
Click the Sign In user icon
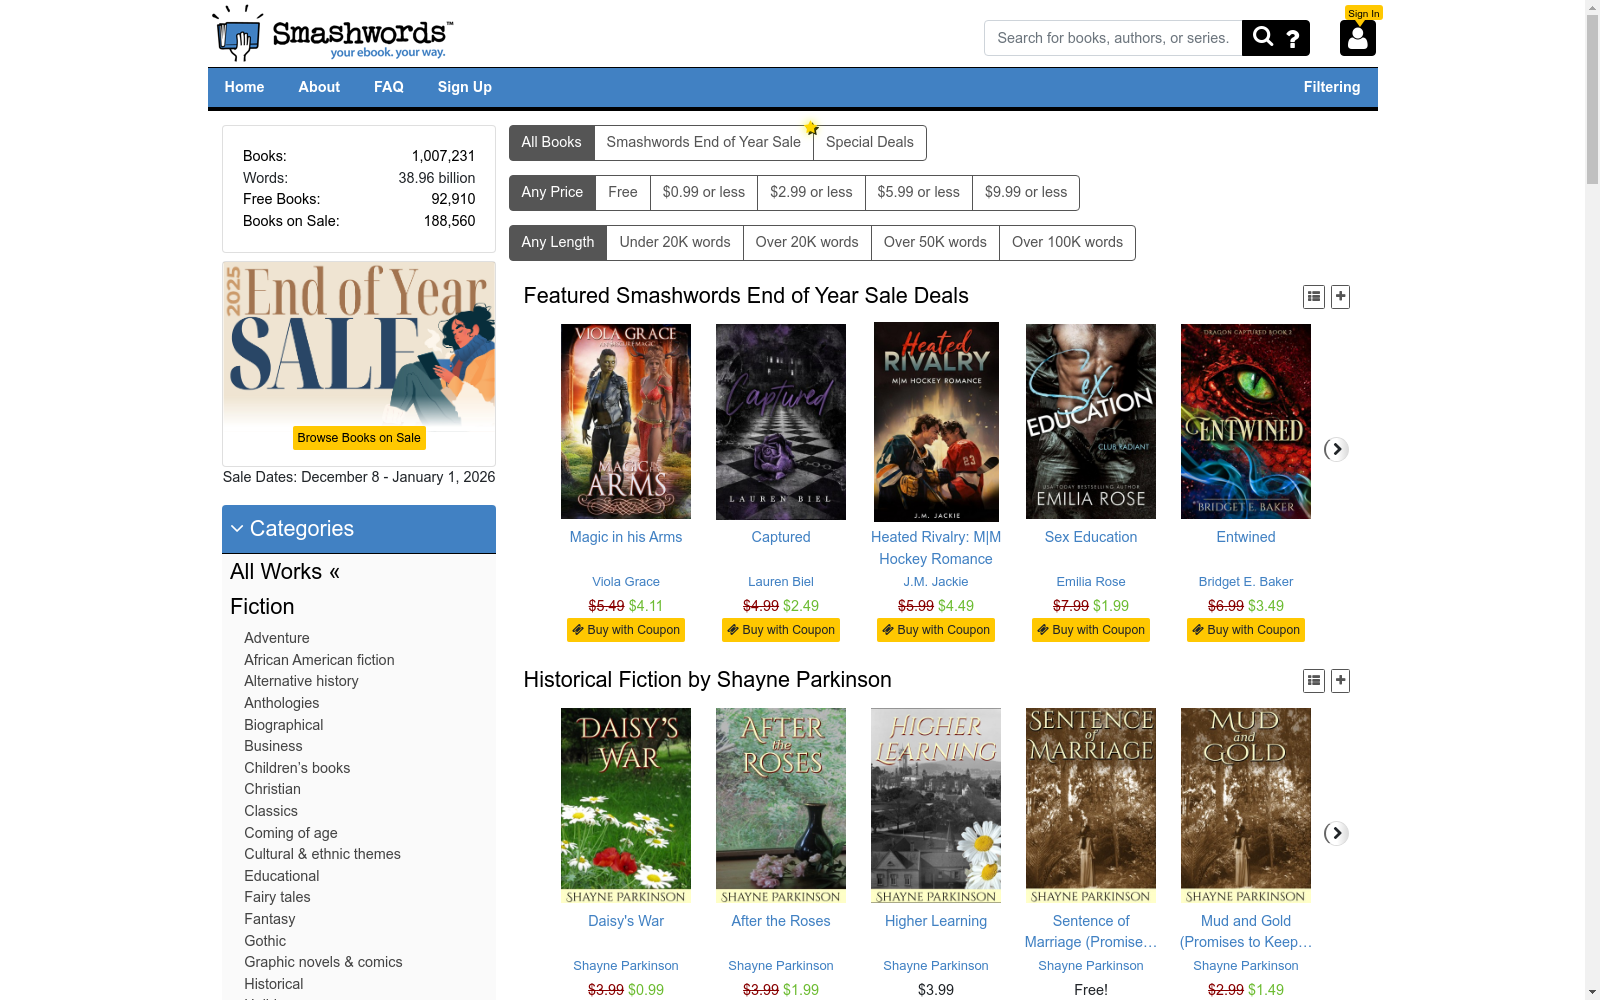point(1358,38)
